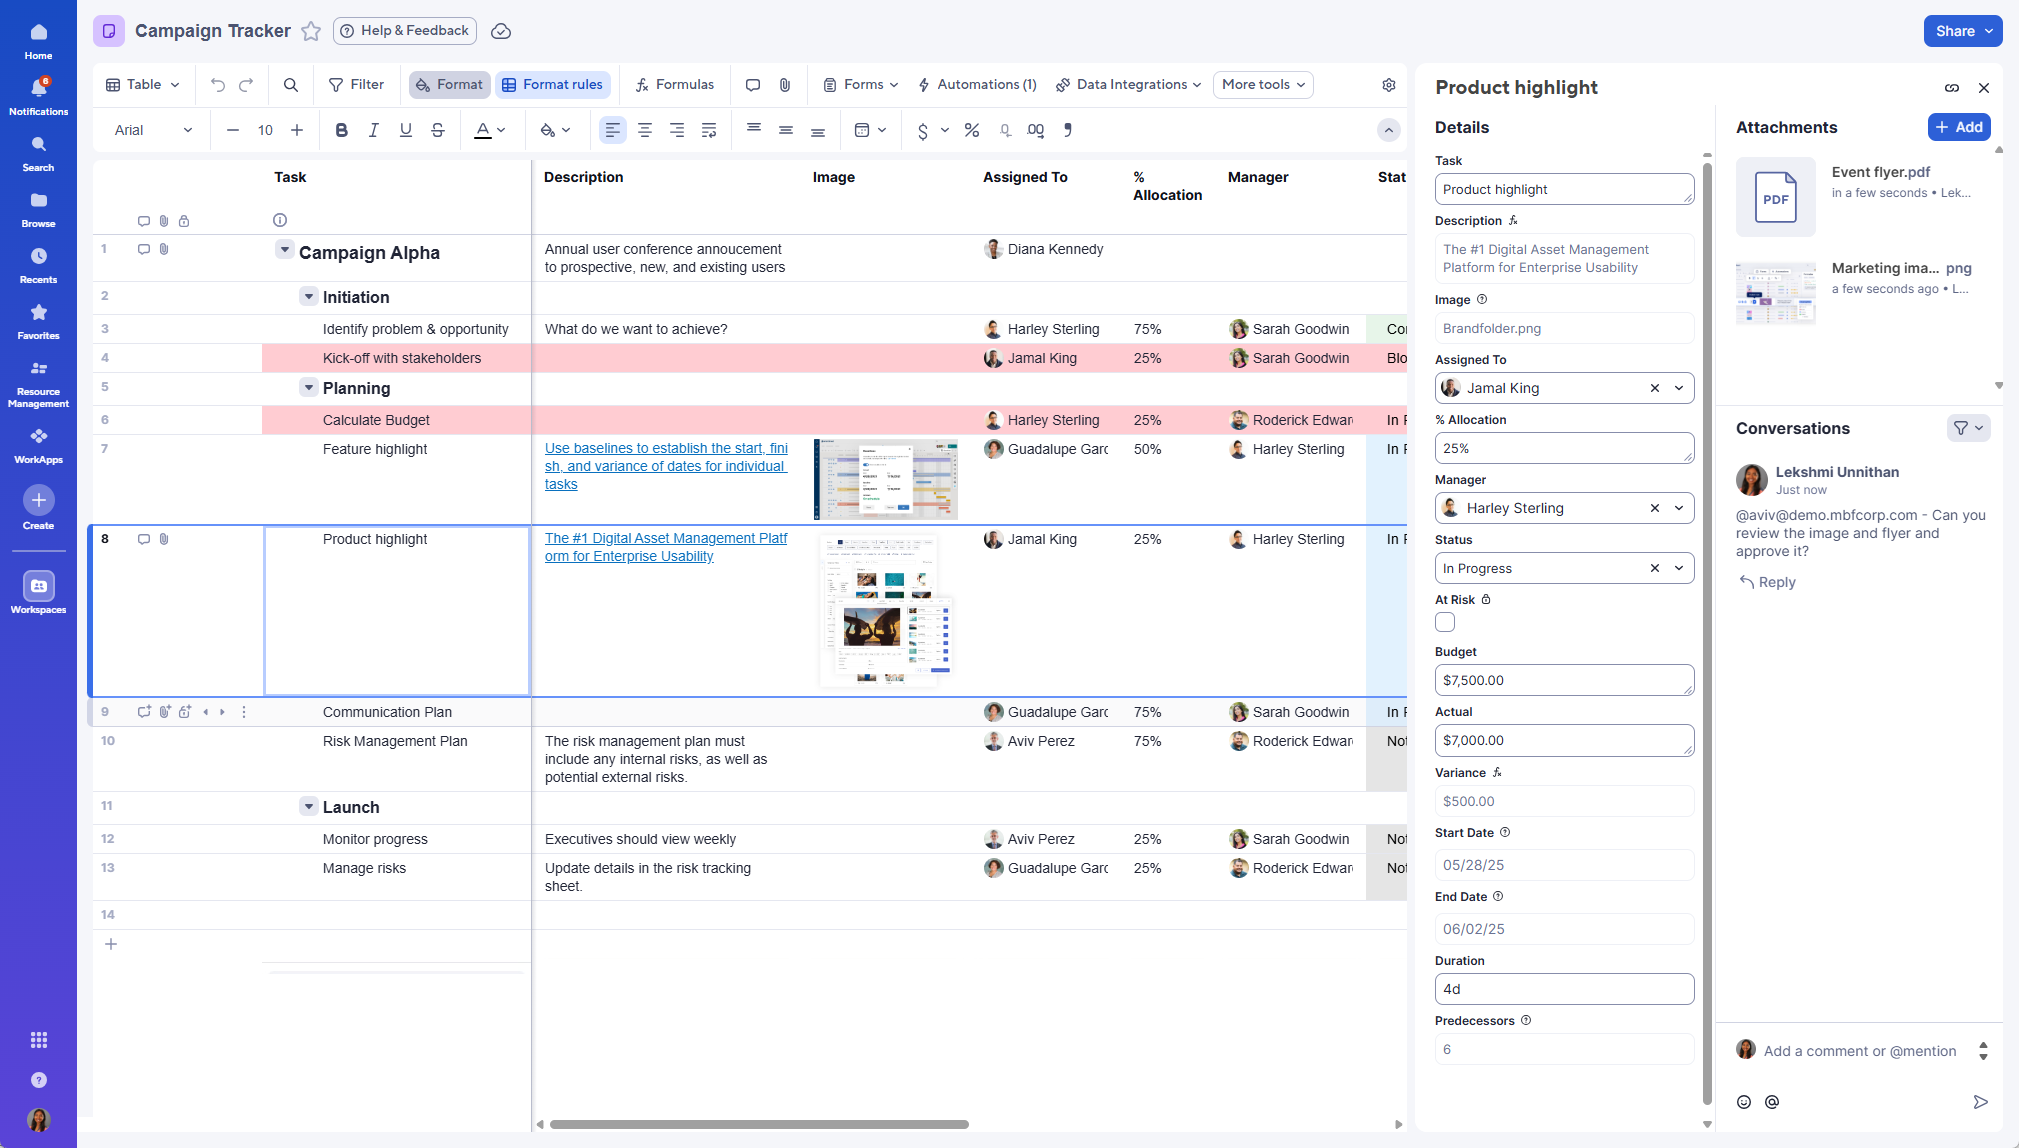2019x1148 pixels.
Task: Reply to Lekshmi Unnithan's conversation
Action: coord(1766,581)
